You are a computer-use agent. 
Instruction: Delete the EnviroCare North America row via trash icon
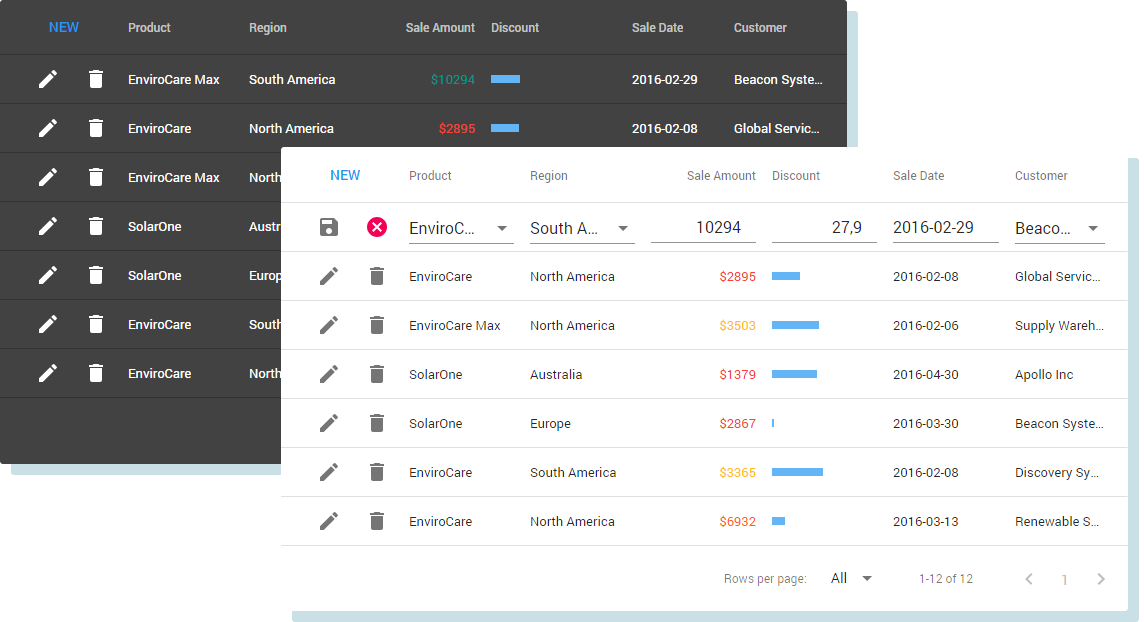(377, 276)
